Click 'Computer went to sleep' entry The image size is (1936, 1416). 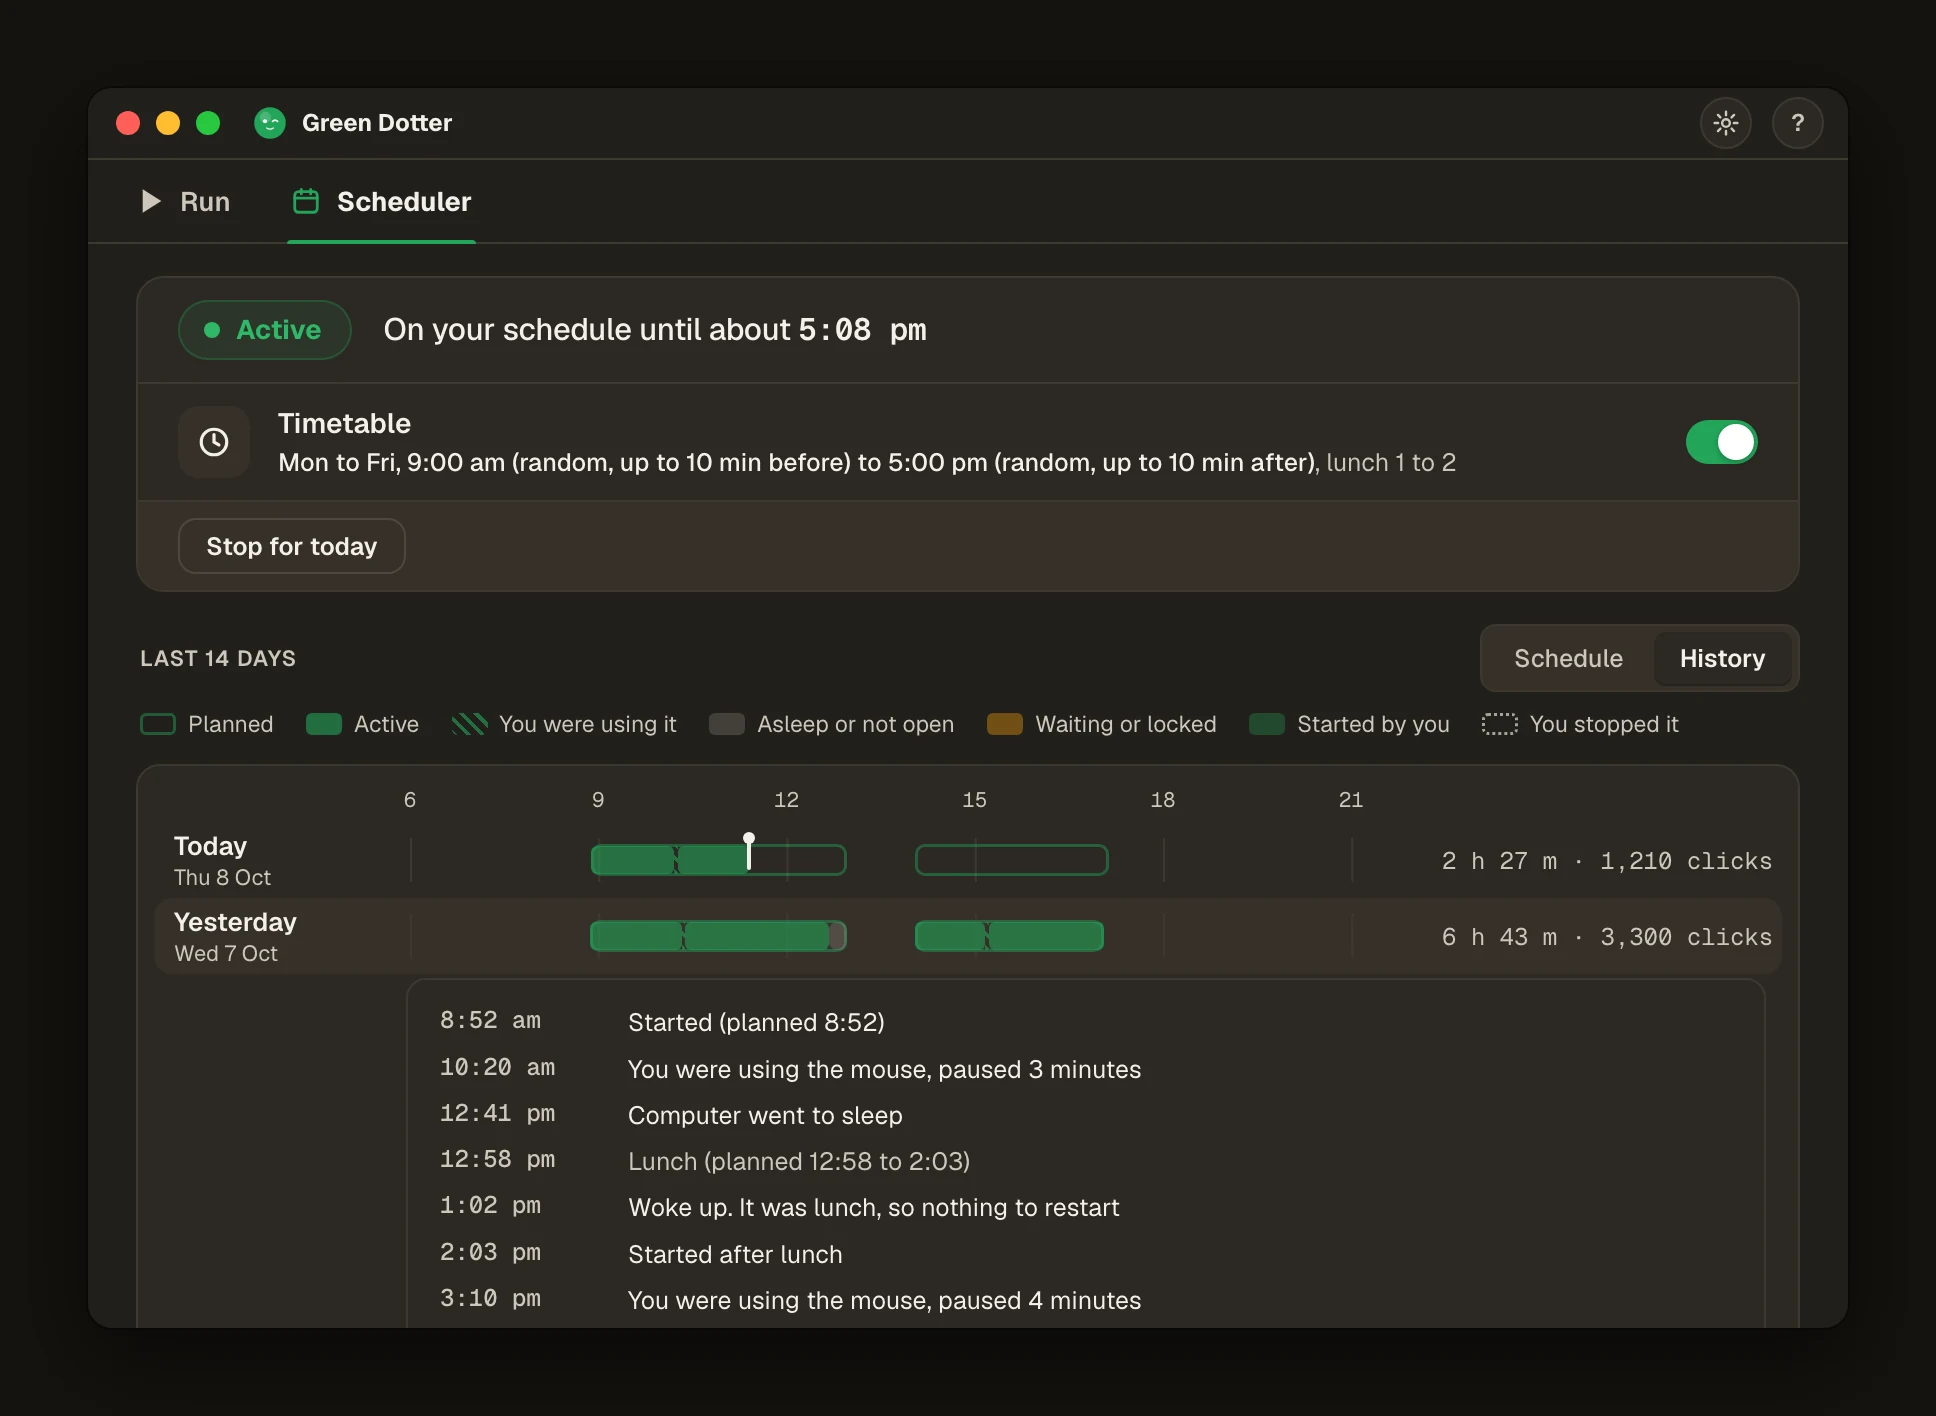click(765, 1115)
